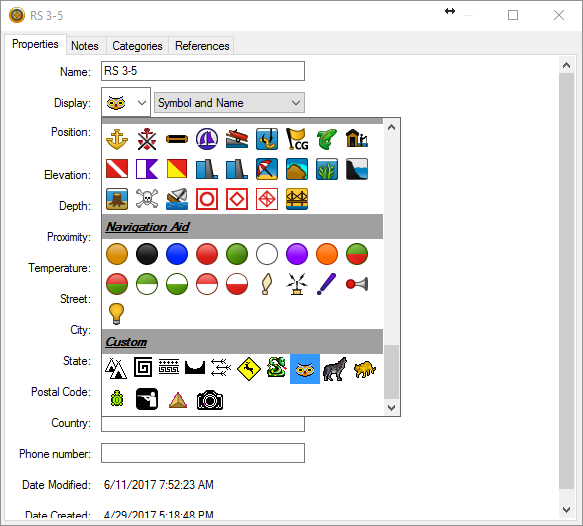Select the purple navigation aid circle
Screen dimensions: 583x526
click(x=297, y=254)
